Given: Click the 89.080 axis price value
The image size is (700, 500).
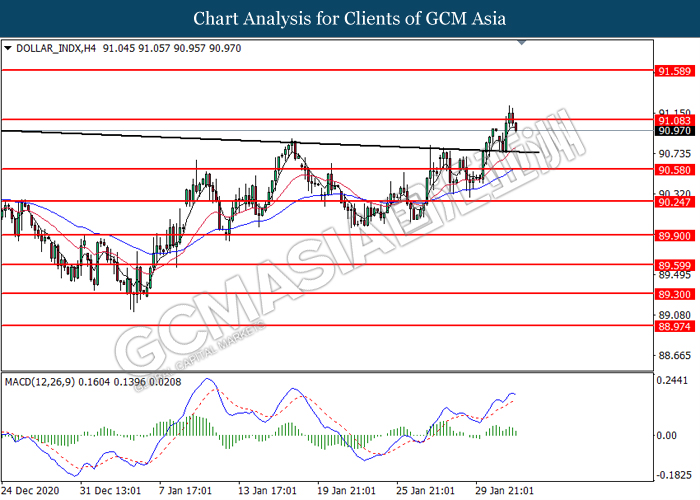Looking at the screenshot, I should point(675,315).
